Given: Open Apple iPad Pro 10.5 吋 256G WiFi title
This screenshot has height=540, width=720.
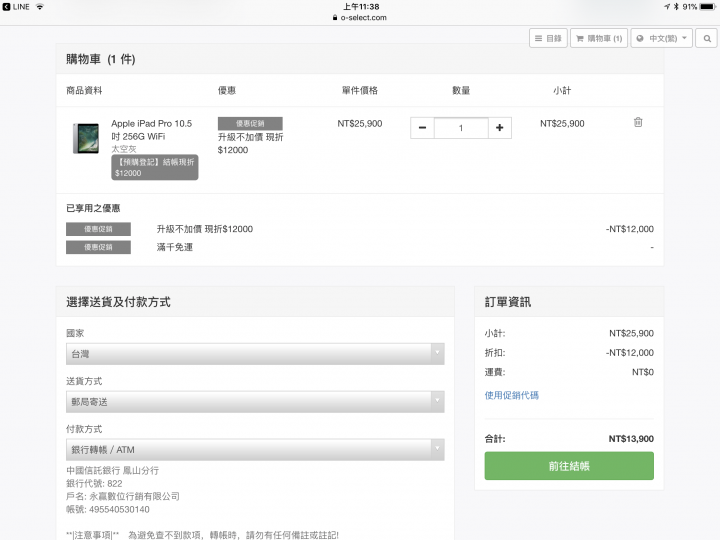Looking at the screenshot, I should click(152, 130).
